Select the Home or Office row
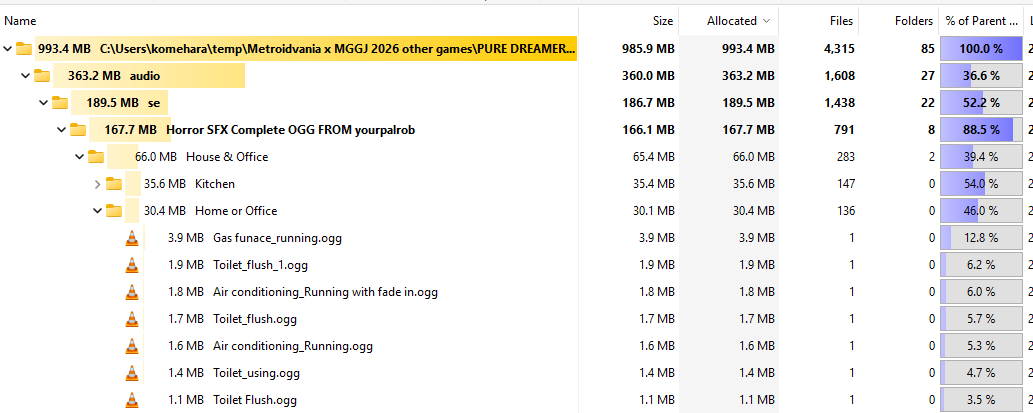Viewport: 1033px width, 413px height. coord(236,211)
